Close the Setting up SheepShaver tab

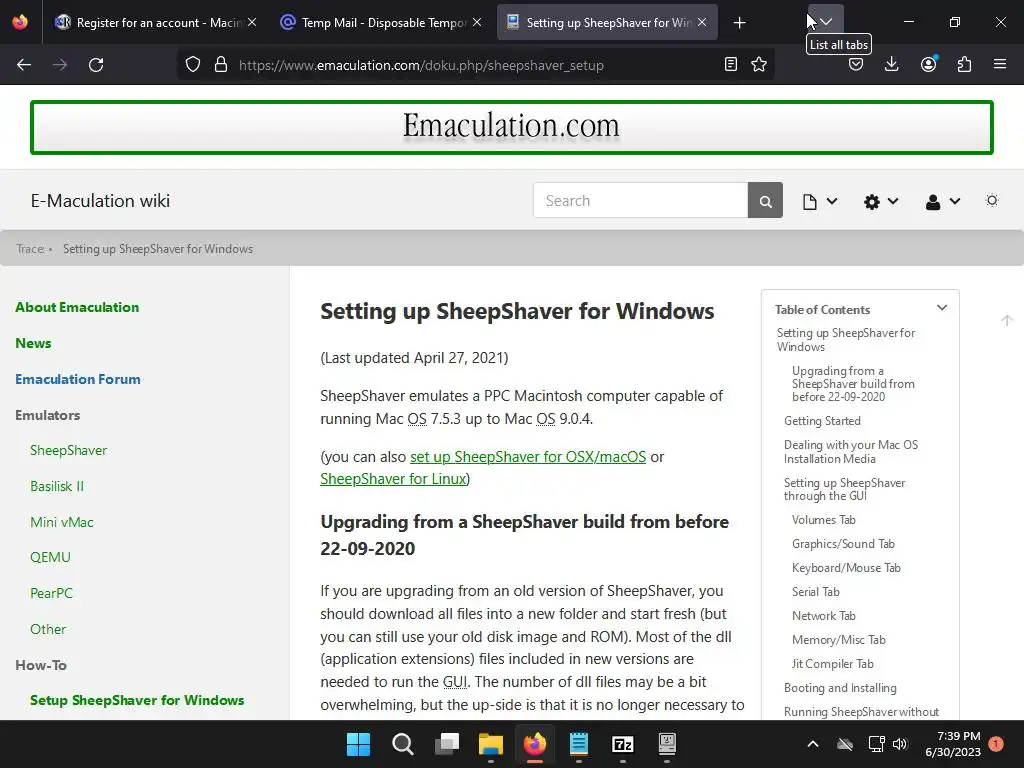(702, 22)
